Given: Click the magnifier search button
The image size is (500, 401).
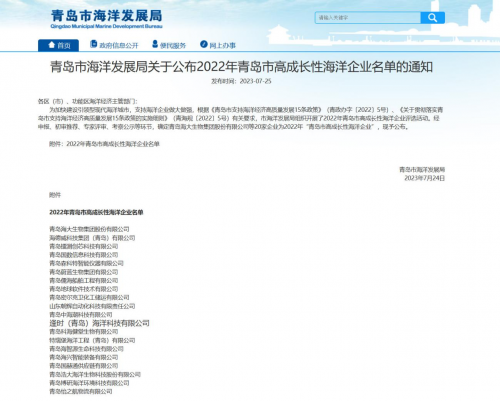Looking at the screenshot, I should tap(432, 18).
